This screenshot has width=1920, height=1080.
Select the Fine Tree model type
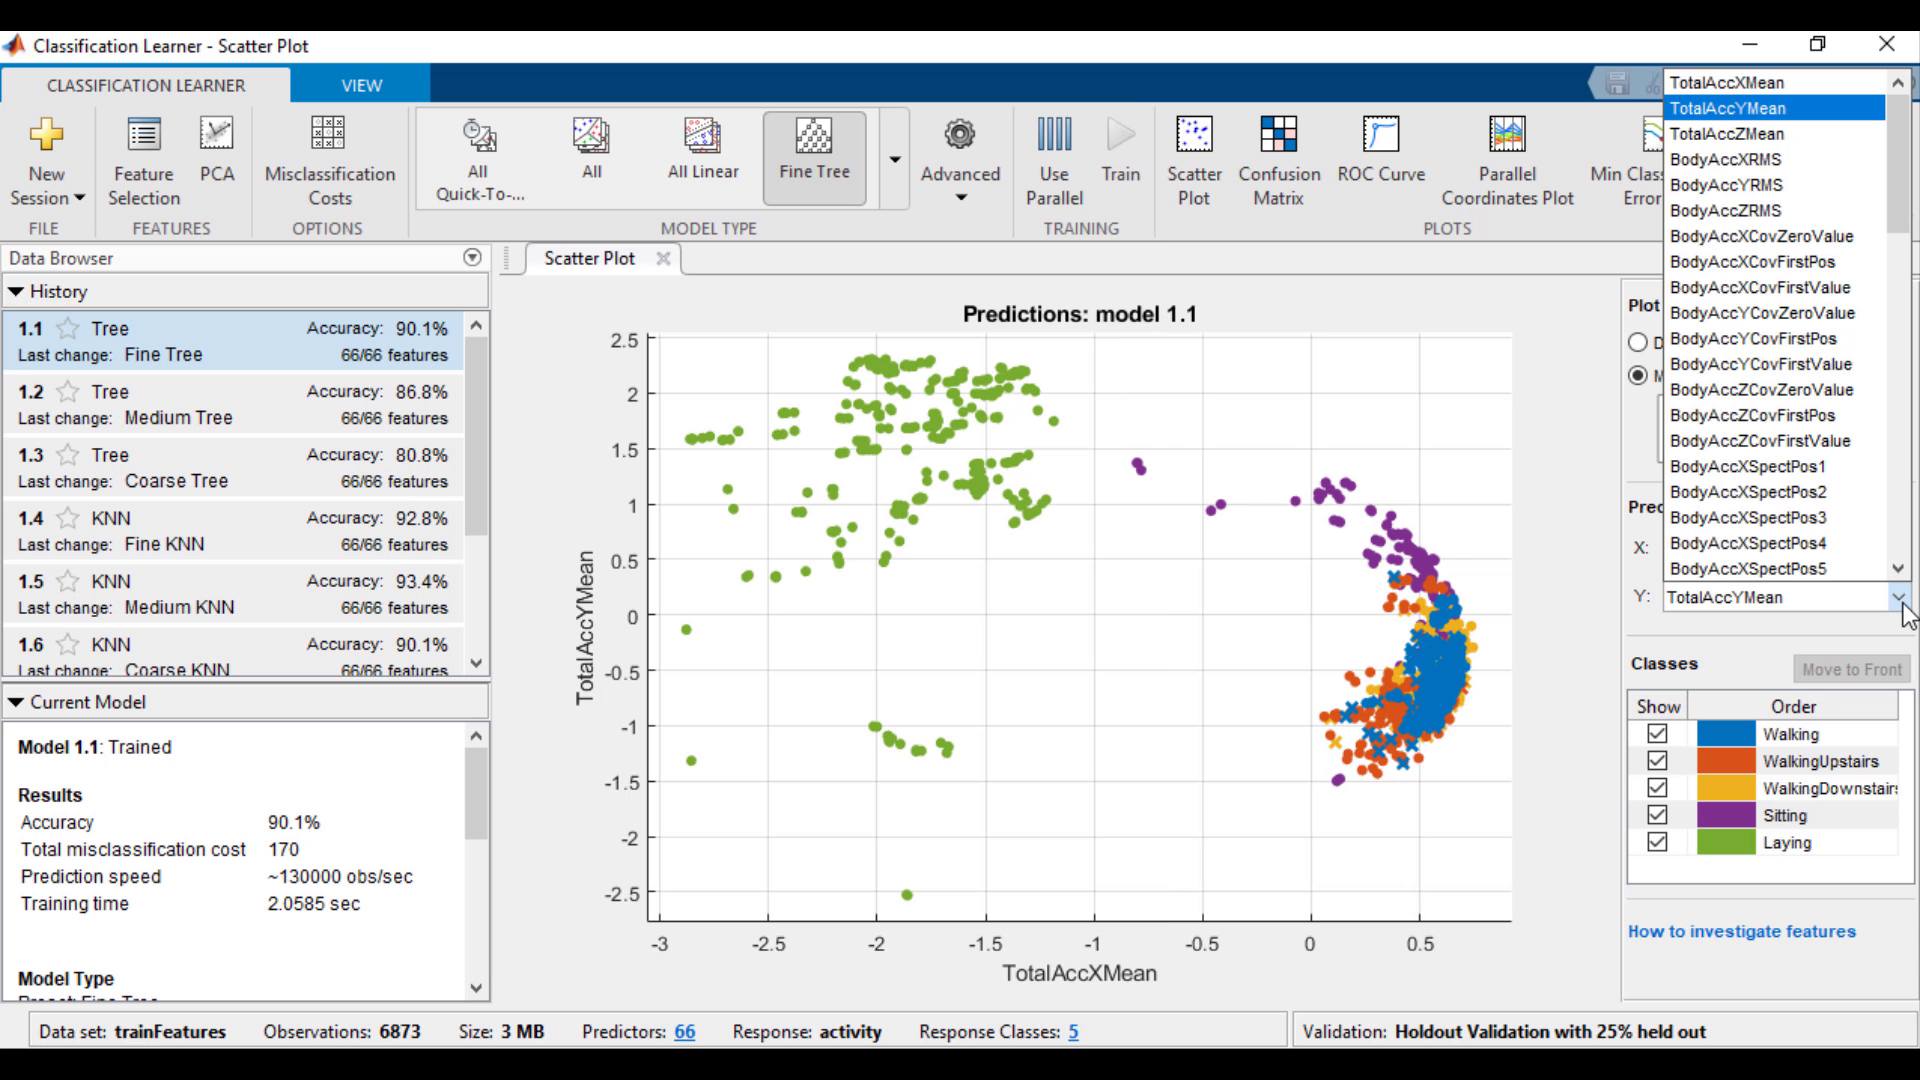[814, 158]
